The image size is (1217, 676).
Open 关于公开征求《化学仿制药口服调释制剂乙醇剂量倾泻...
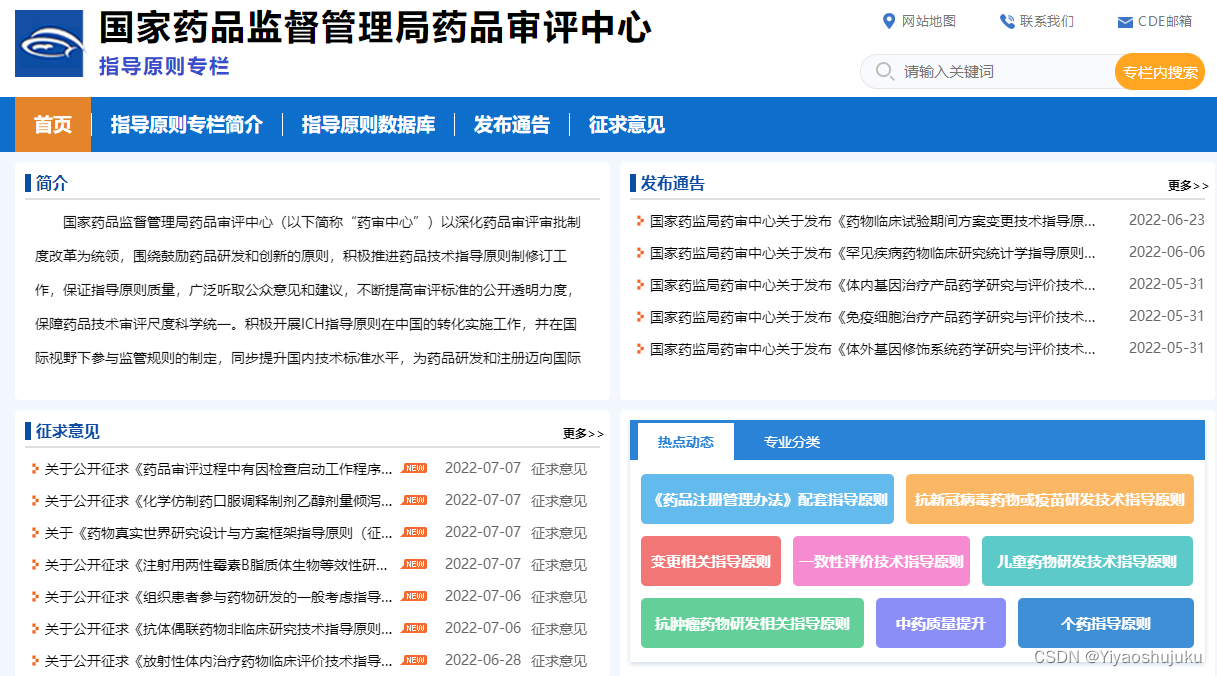click(x=219, y=501)
